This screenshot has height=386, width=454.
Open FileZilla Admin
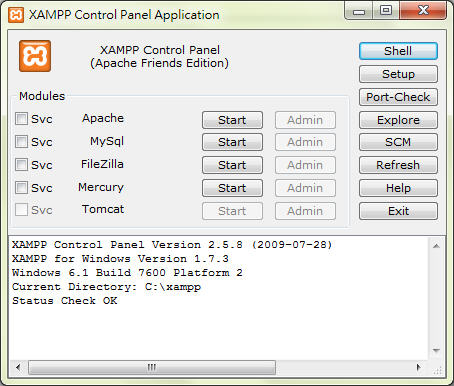305,165
